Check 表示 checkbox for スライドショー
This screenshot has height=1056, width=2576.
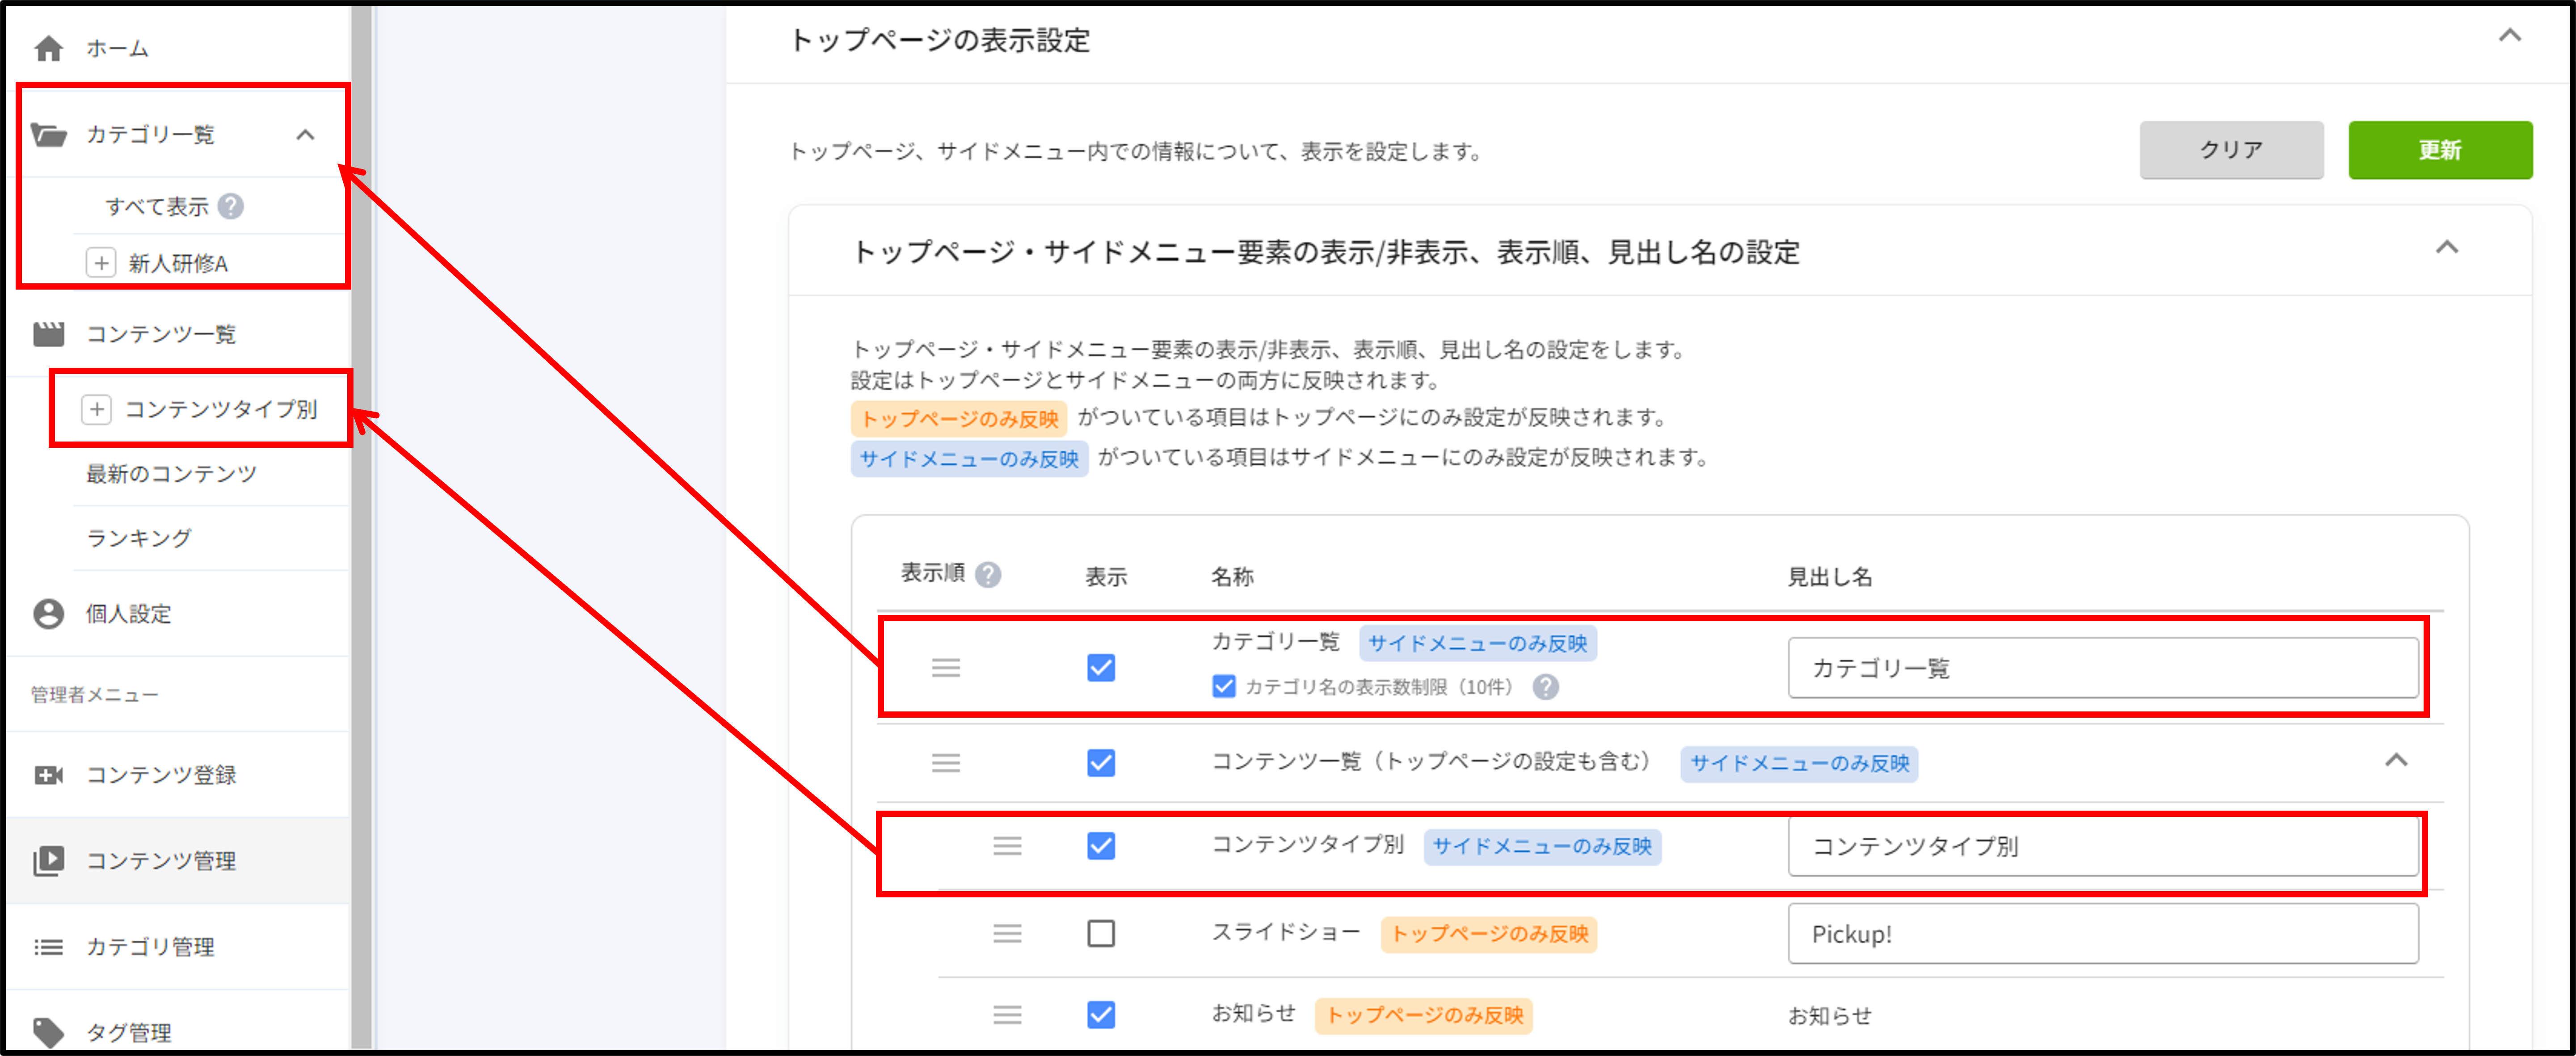[x=1101, y=933]
